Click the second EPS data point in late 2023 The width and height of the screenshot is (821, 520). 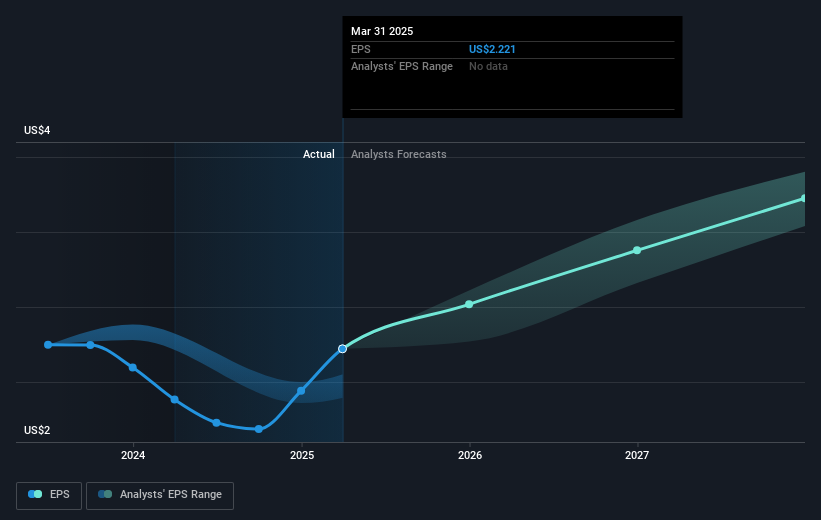[x=91, y=345]
